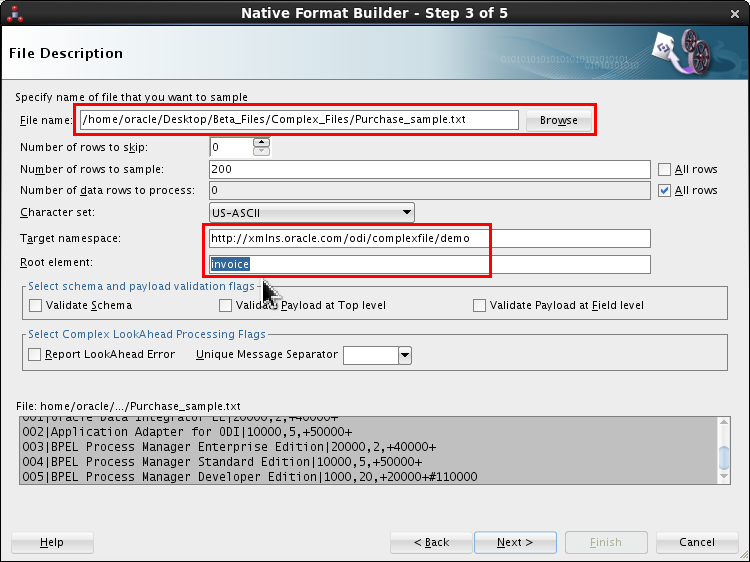The height and width of the screenshot is (562, 750).
Task: Select preview line 002 Application Adapter for ODI
Action: [187, 432]
